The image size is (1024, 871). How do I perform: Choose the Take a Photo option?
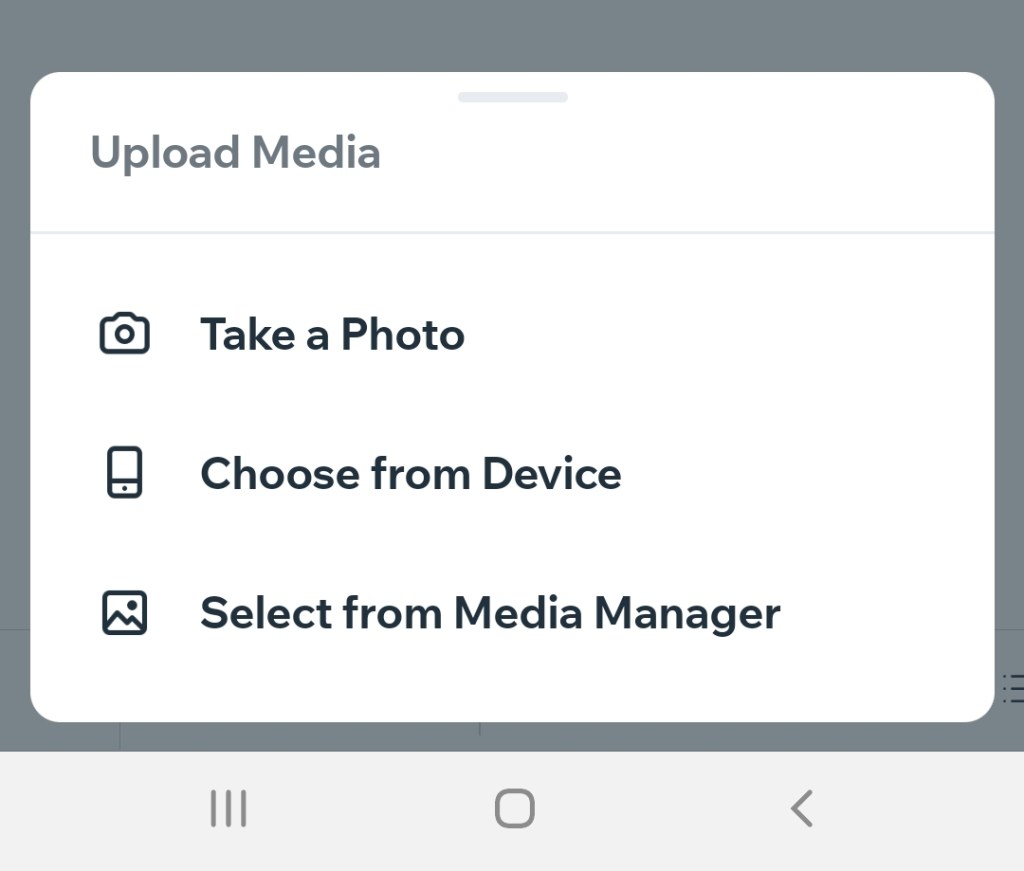pyautogui.click(x=332, y=334)
